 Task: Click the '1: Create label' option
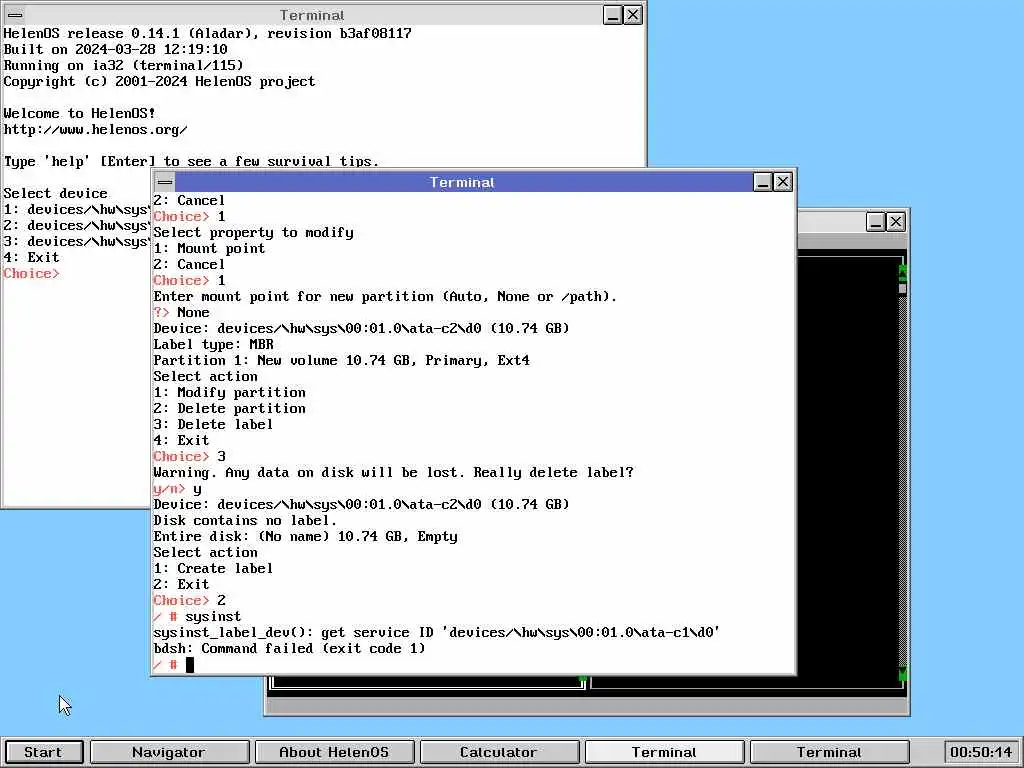(x=213, y=569)
